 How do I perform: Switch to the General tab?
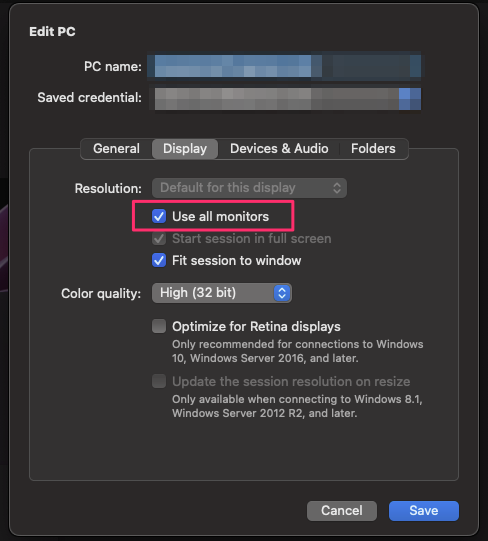coord(116,149)
